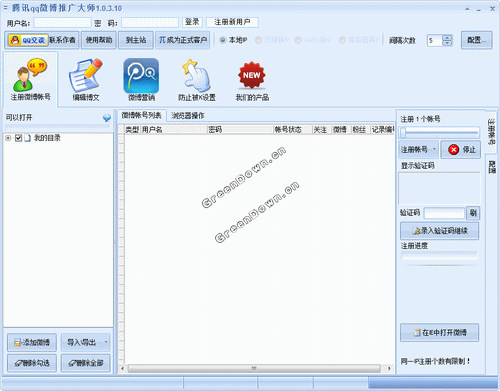Select the vertical side tab beneath 注册帐号
The image size is (500, 391).
click(491, 167)
